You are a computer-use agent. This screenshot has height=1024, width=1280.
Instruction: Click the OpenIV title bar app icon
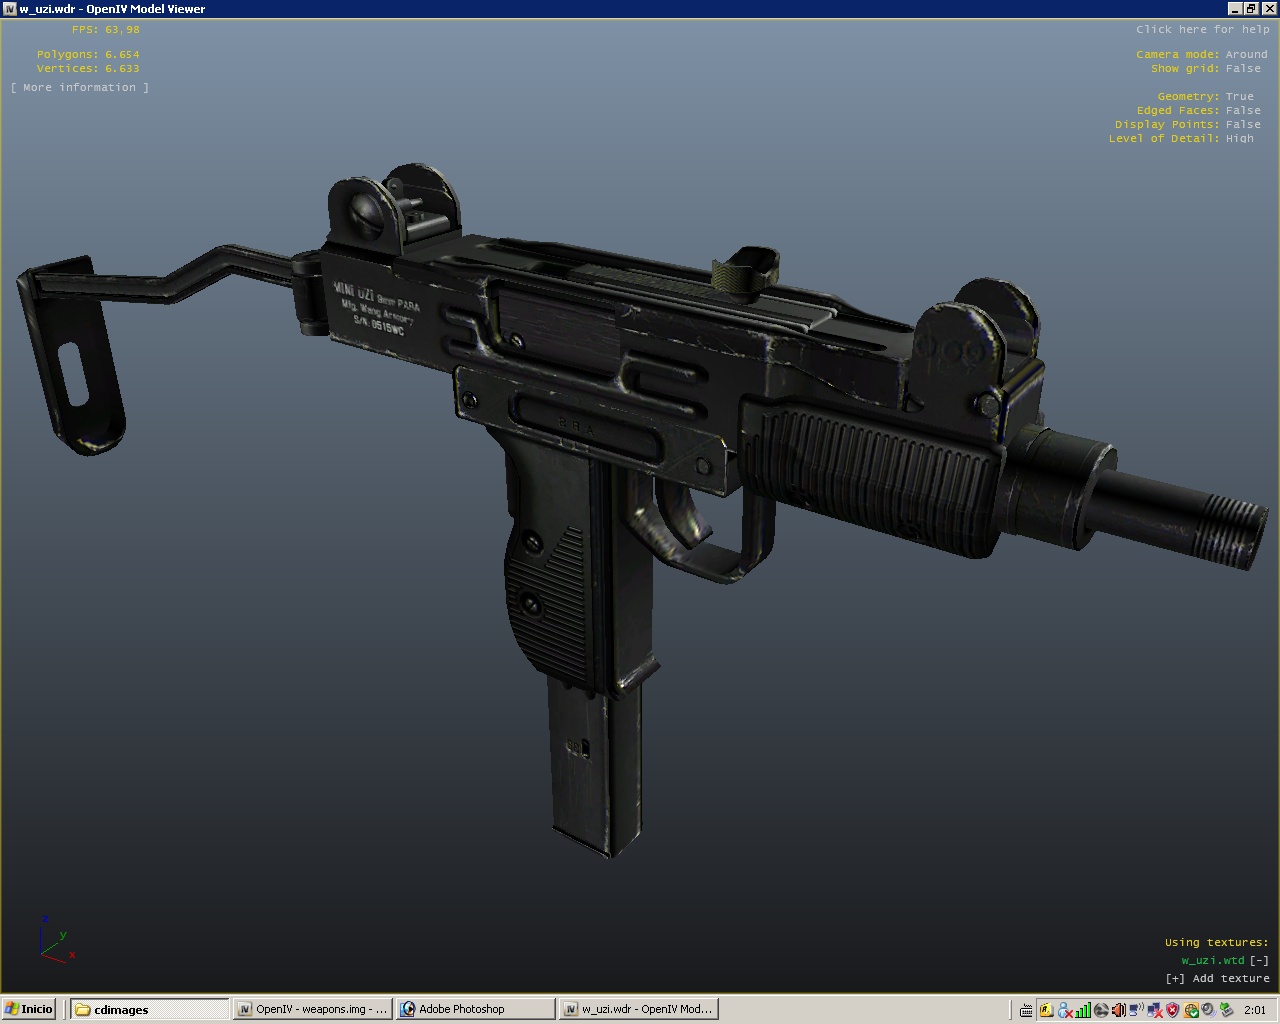[x=10, y=9]
